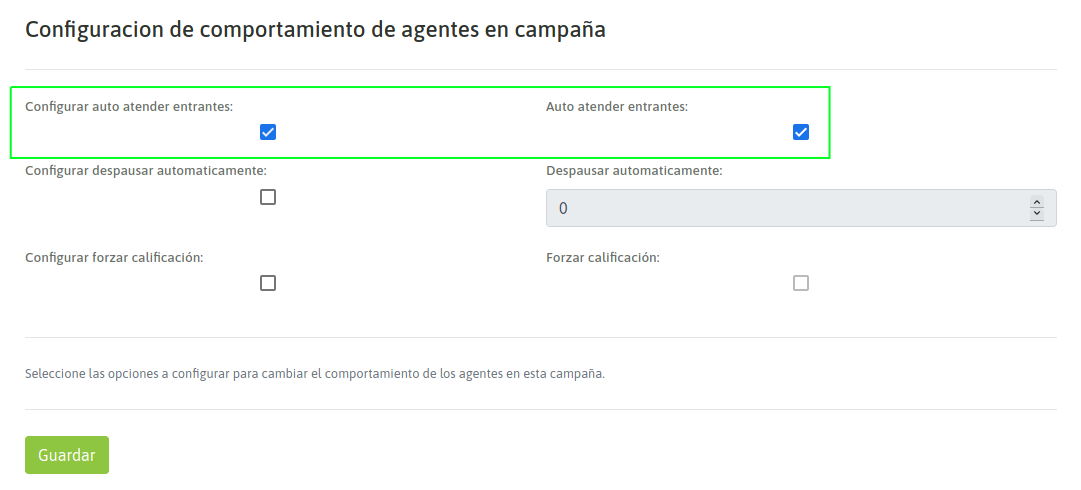Uncheck the Configurar auto atender entrantes checkbox

[x=268, y=132]
